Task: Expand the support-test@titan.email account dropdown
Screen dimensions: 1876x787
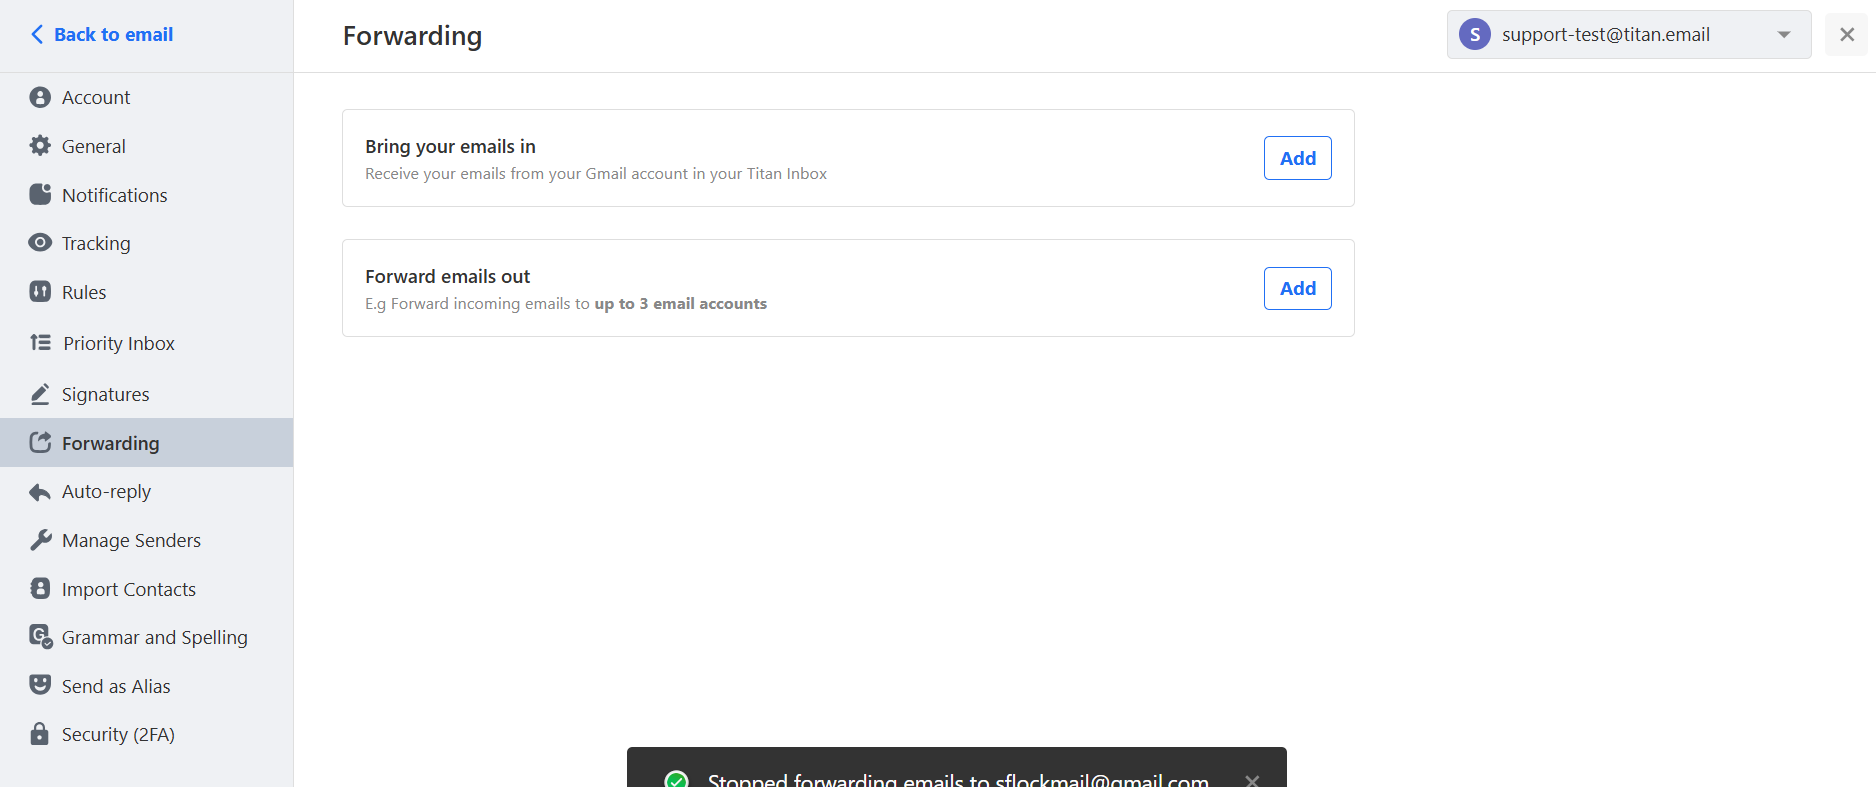Action: click(1628, 35)
